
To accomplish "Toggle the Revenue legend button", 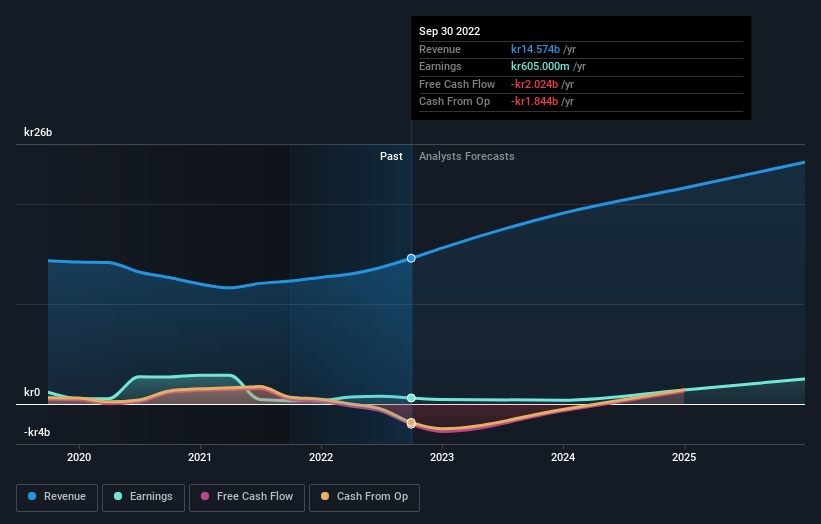I will 57,497.
